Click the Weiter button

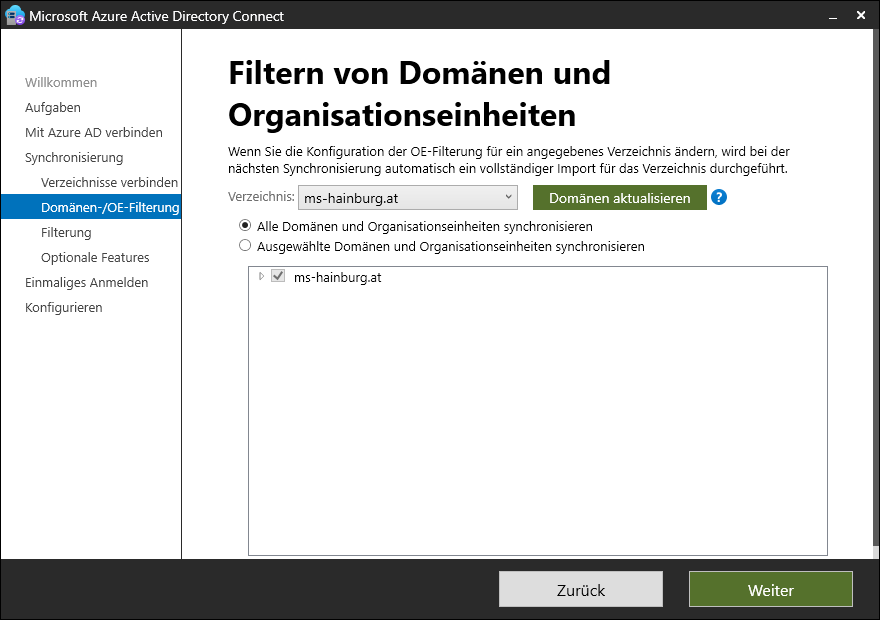[770, 589]
